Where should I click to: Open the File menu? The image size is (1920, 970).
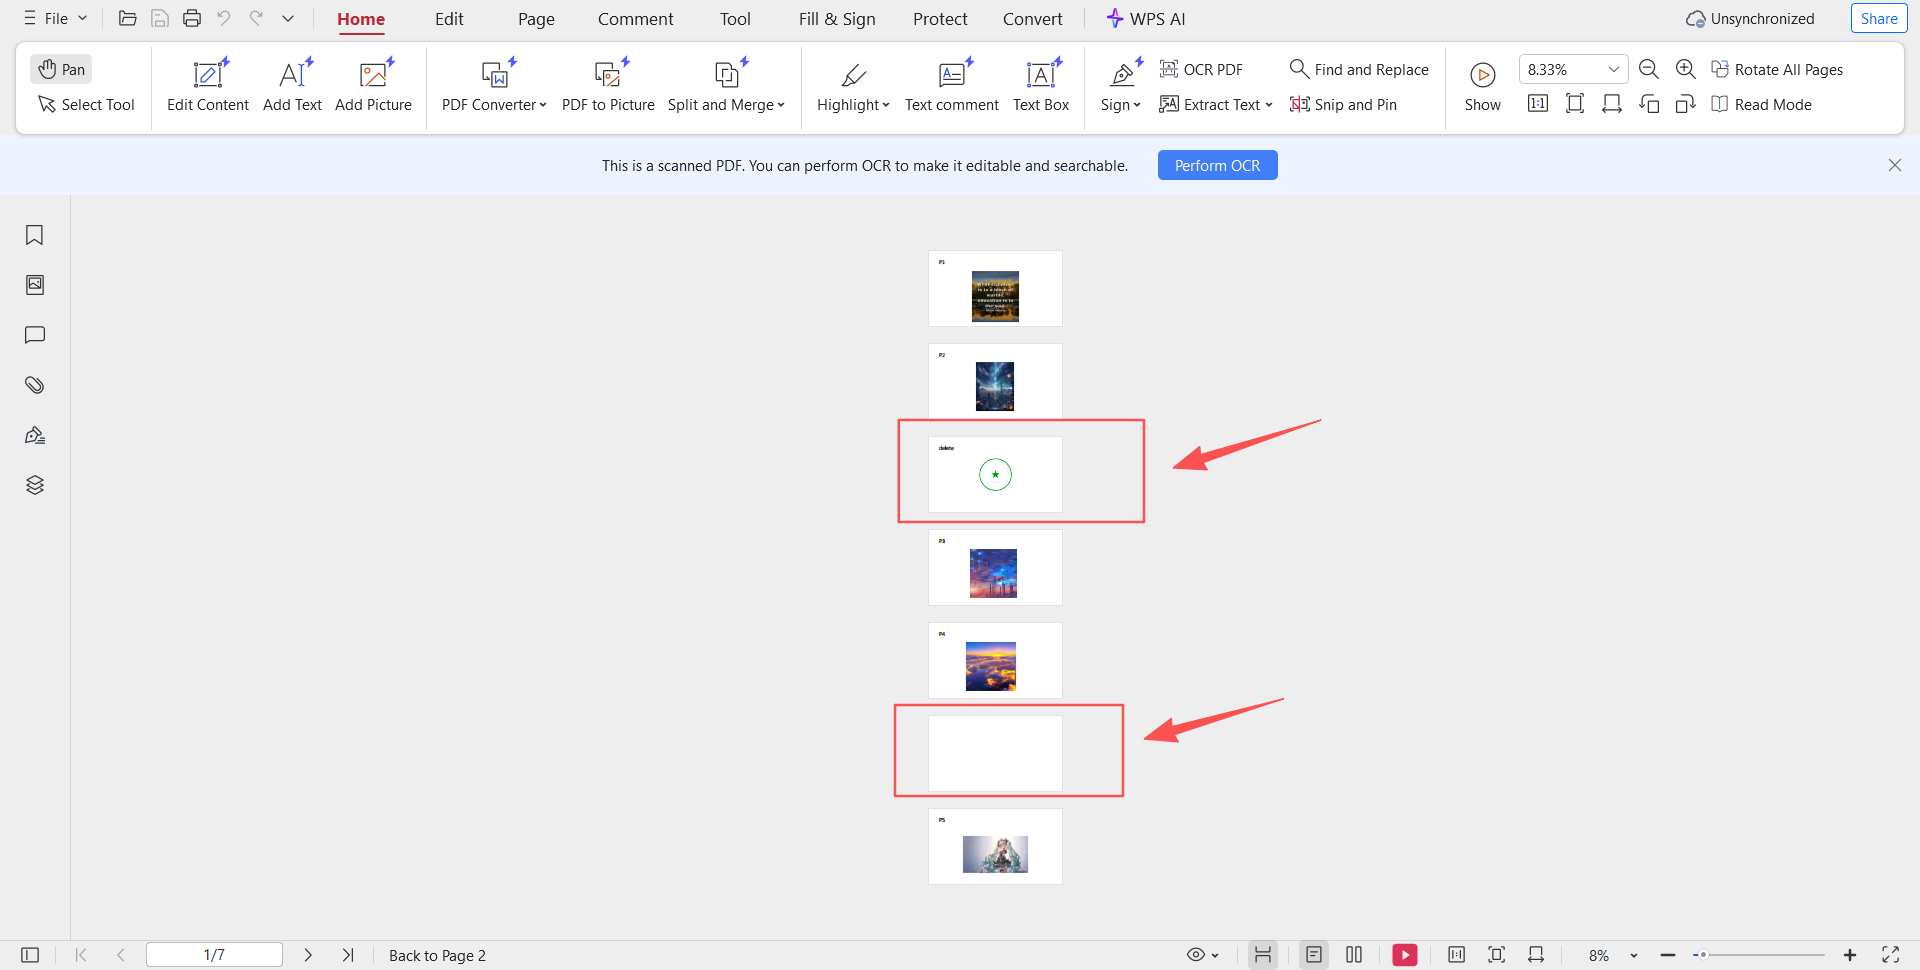click(x=56, y=18)
